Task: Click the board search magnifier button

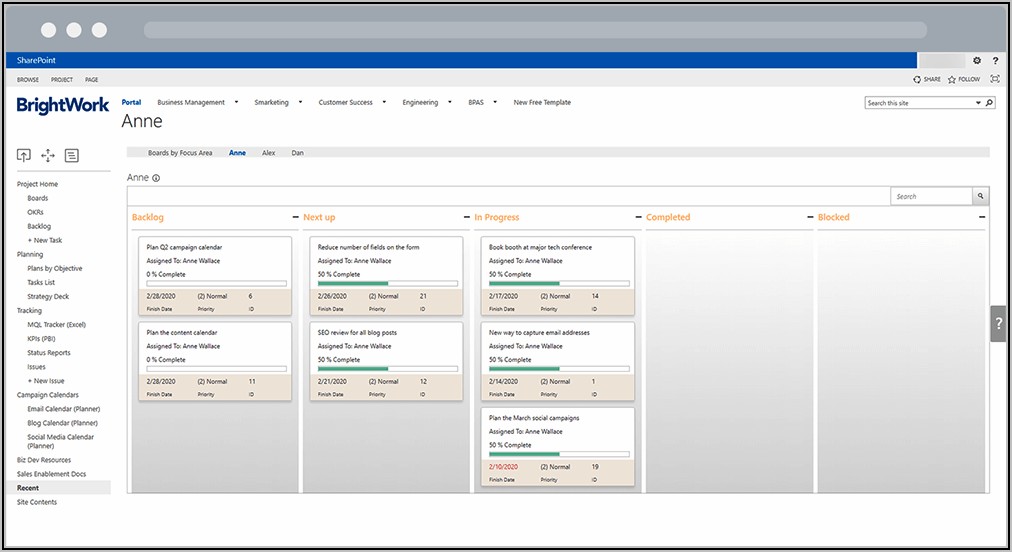Action: pyautogui.click(x=980, y=197)
